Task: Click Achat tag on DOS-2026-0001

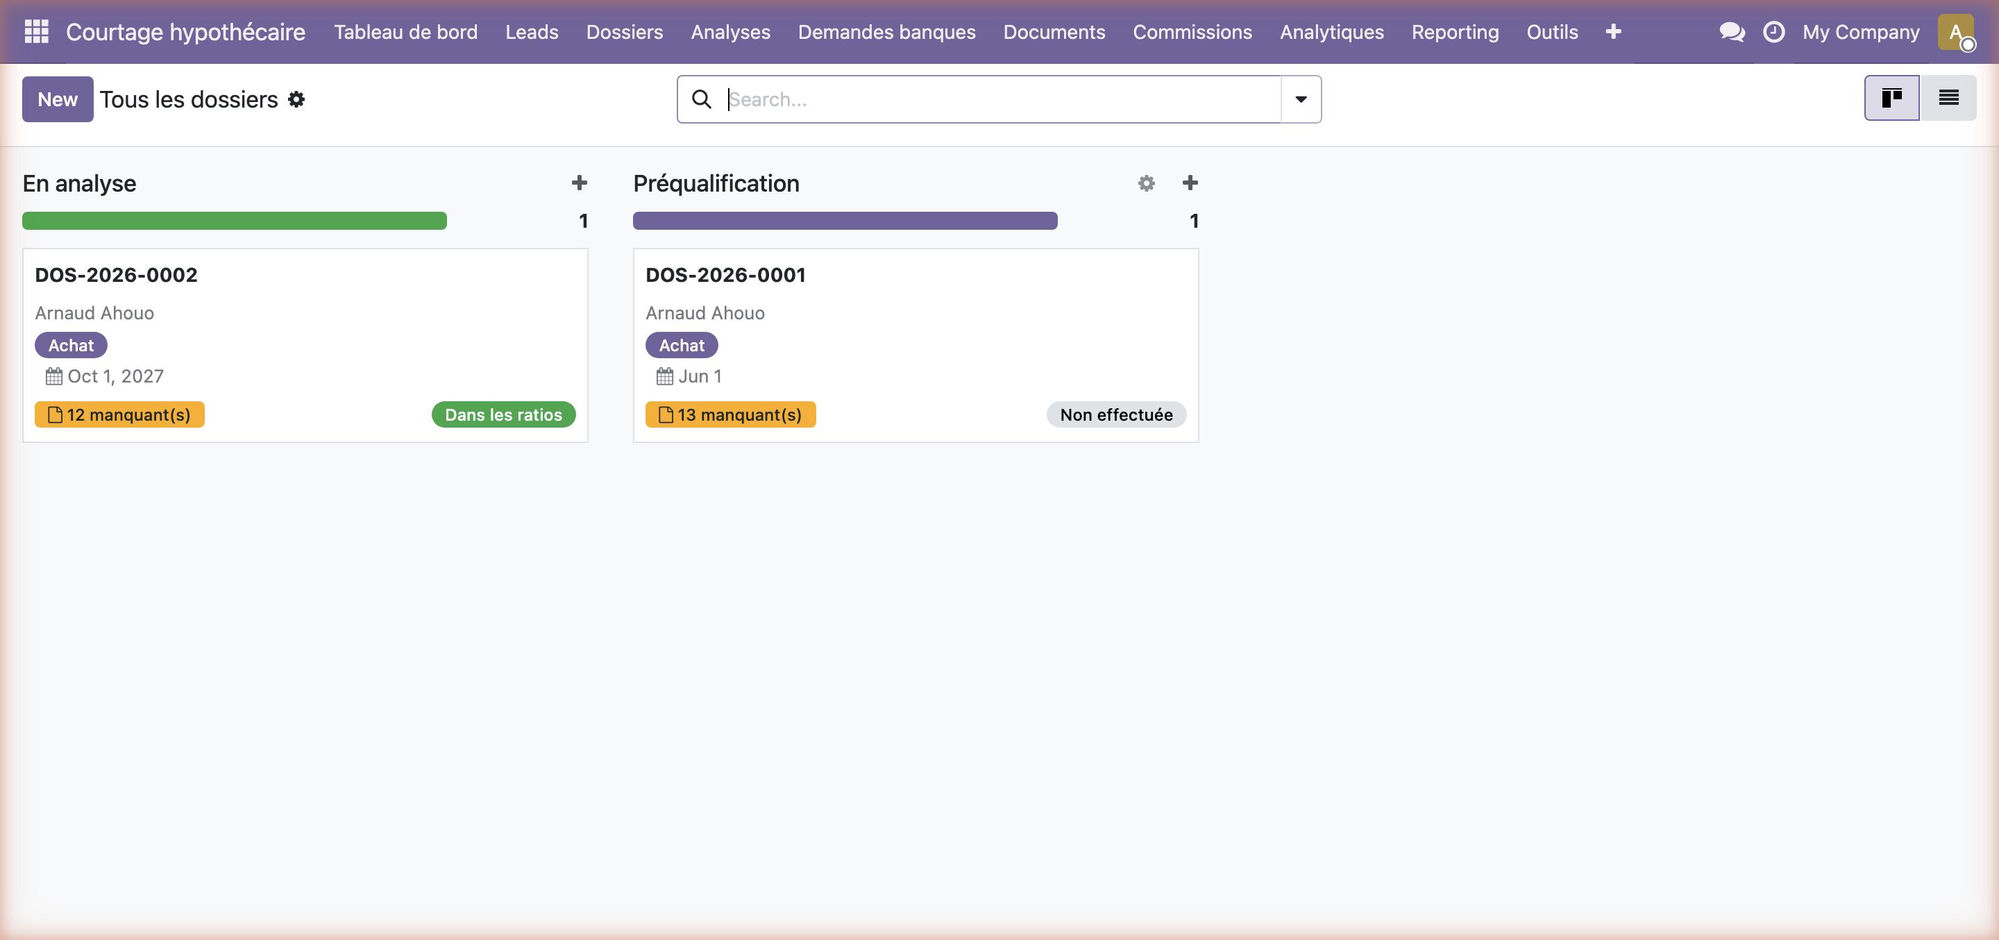Action: click(682, 345)
